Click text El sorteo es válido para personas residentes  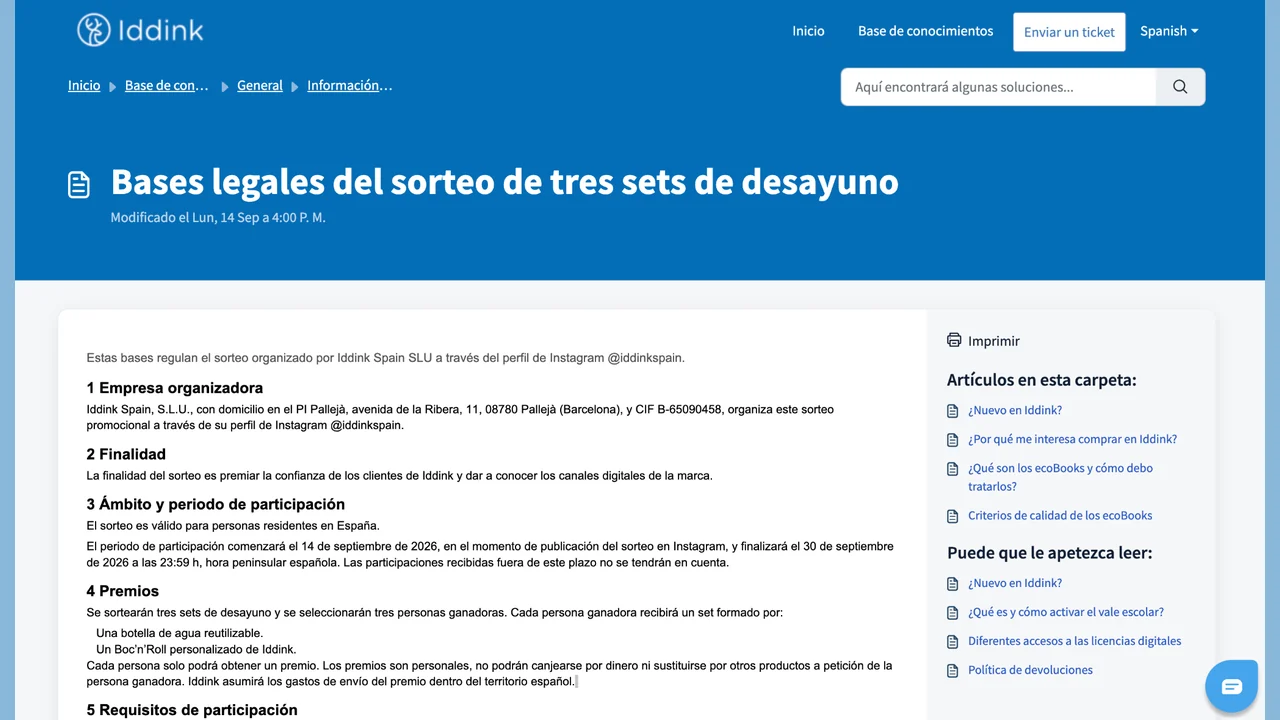tap(233, 525)
